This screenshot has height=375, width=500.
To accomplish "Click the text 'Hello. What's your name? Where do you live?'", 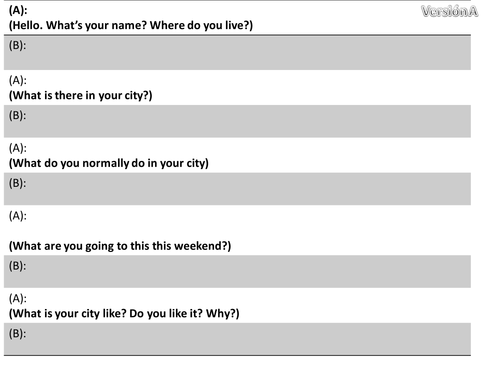I will [131, 25].
